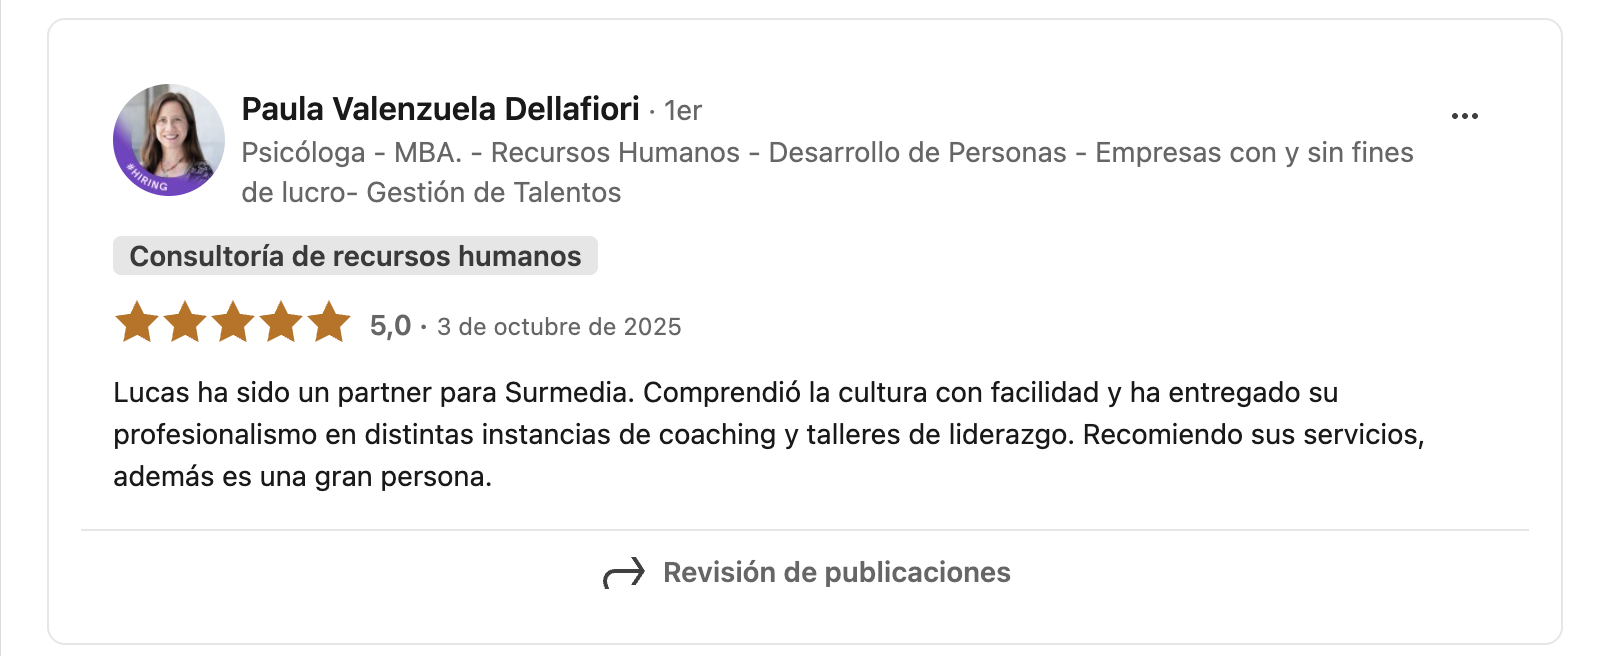This screenshot has width=1600, height=656.
Task: Click the review date 3 de octubre de 2025
Action: coord(559,327)
